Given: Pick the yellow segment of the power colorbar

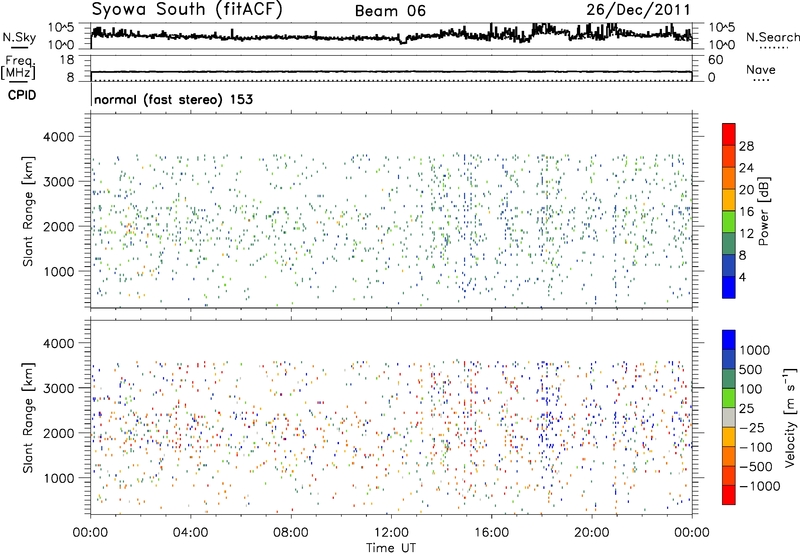Looking at the screenshot, I should click(x=729, y=200).
